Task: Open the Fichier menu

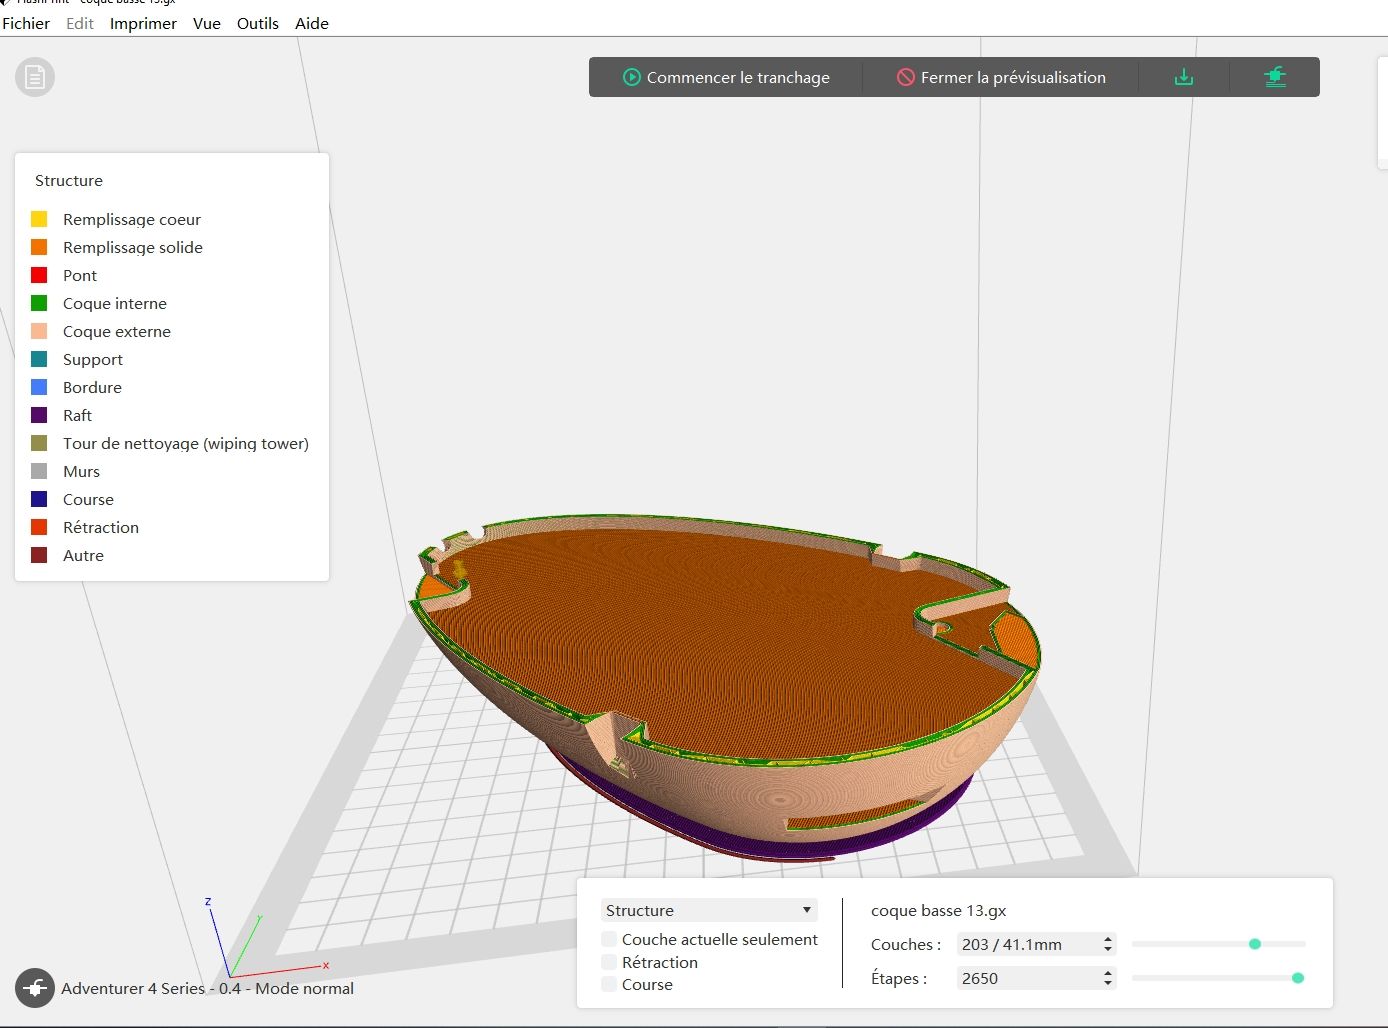Action: (x=26, y=23)
